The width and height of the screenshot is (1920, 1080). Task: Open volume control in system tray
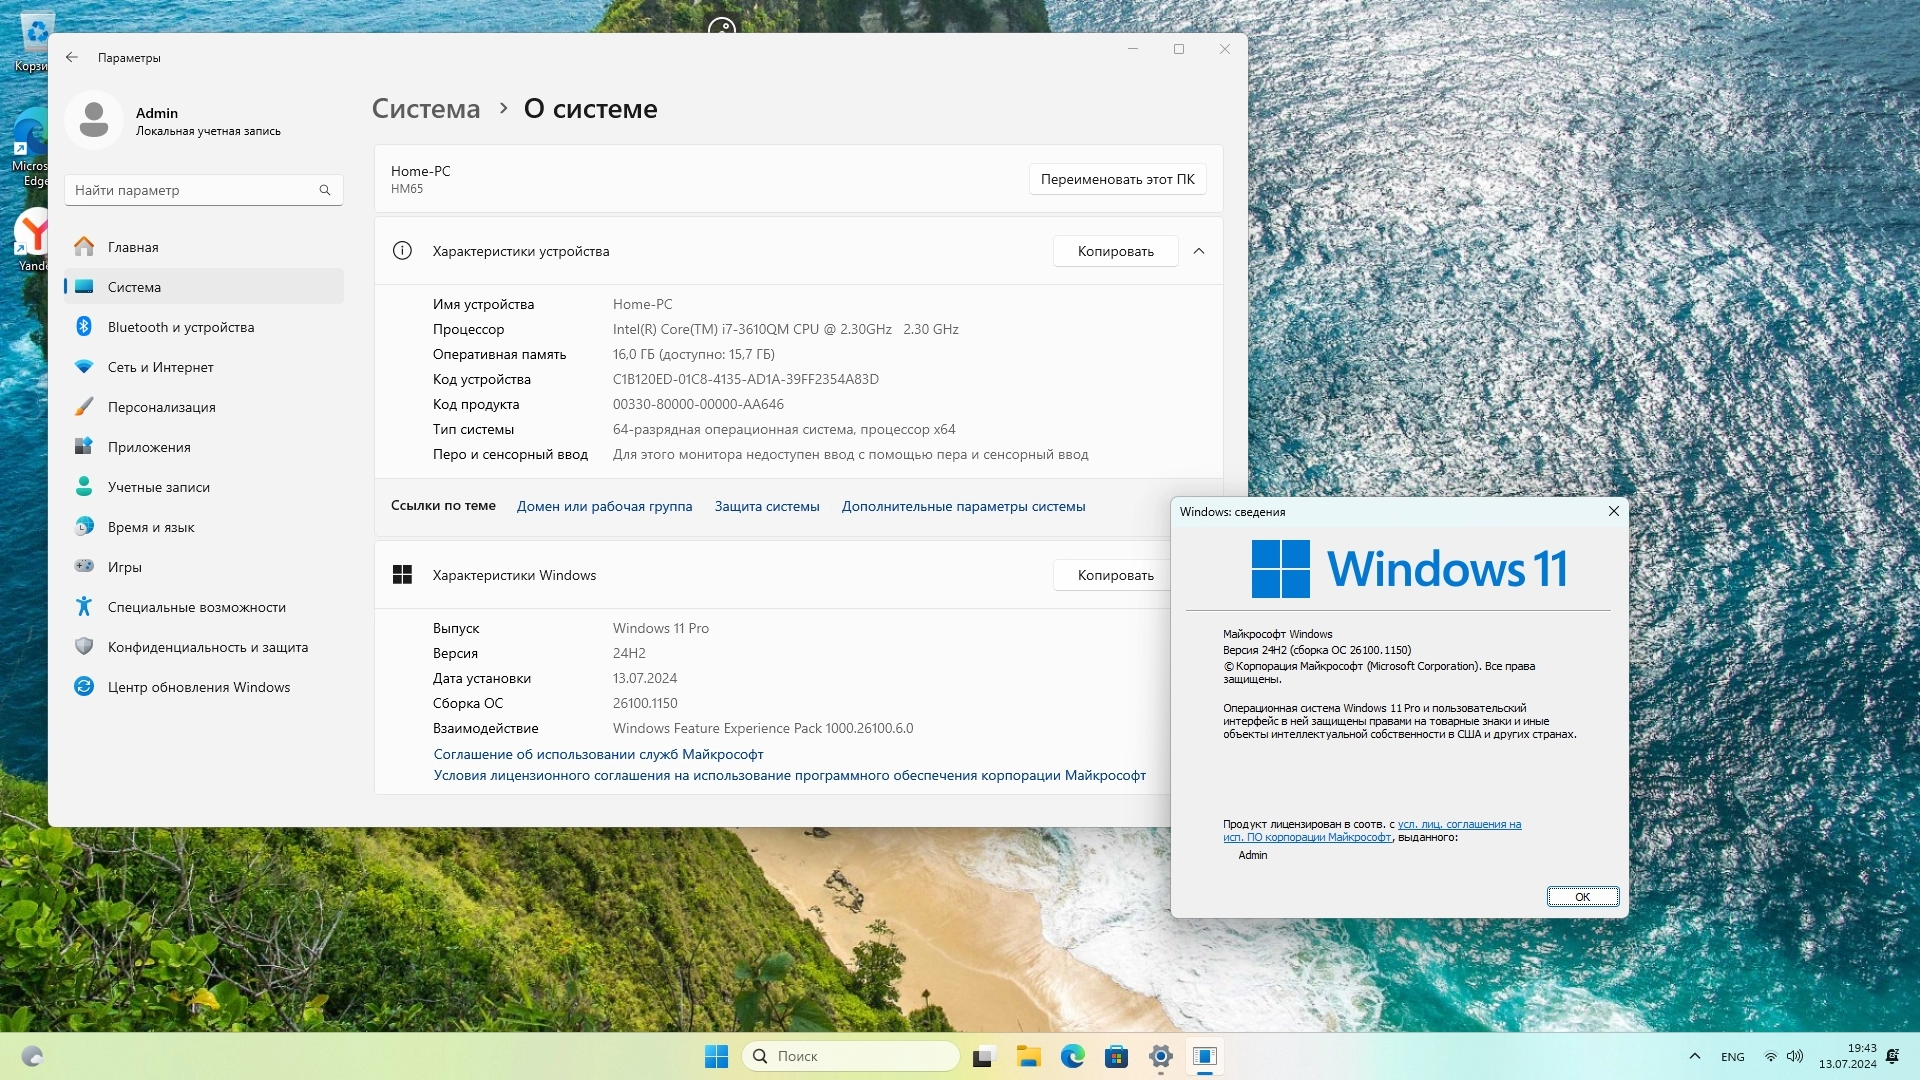(1795, 1056)
